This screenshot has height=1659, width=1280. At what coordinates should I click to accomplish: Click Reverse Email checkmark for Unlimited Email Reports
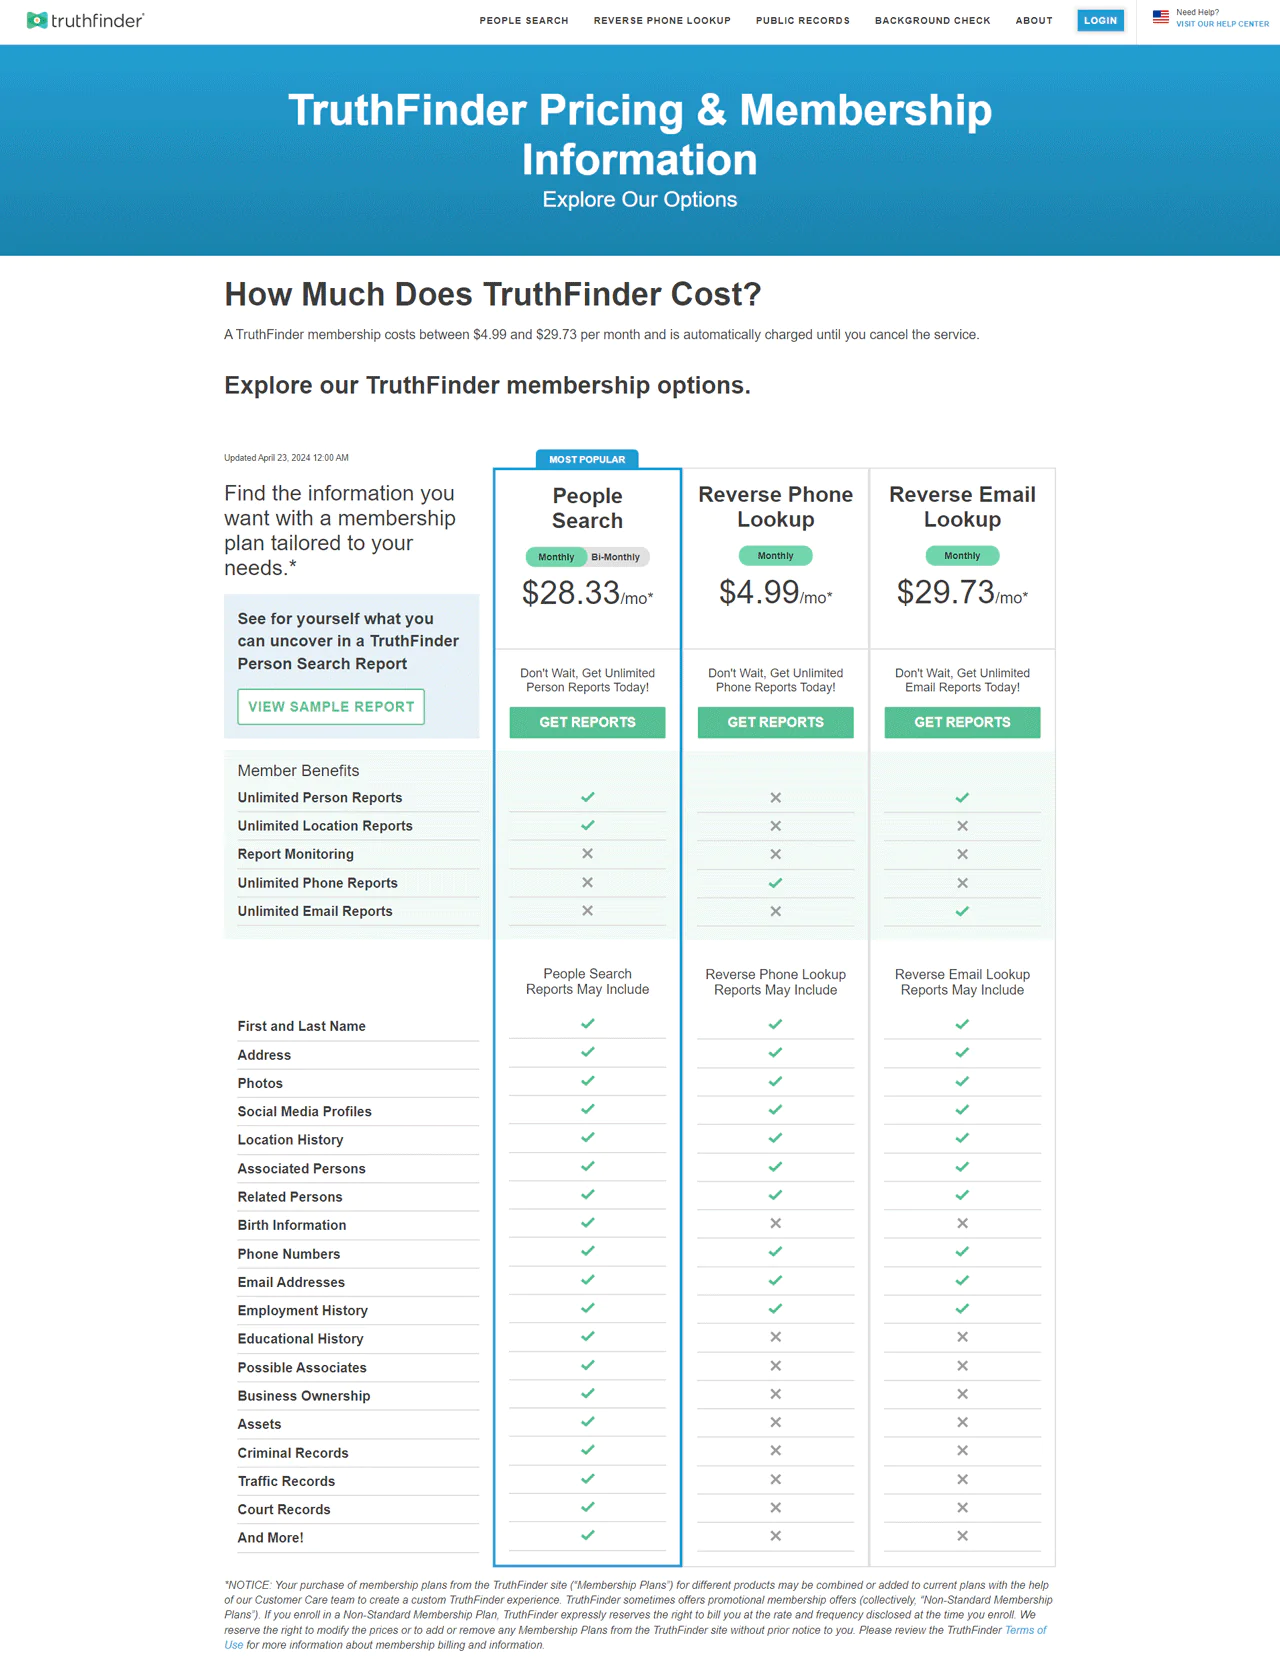tap(962, 911)
